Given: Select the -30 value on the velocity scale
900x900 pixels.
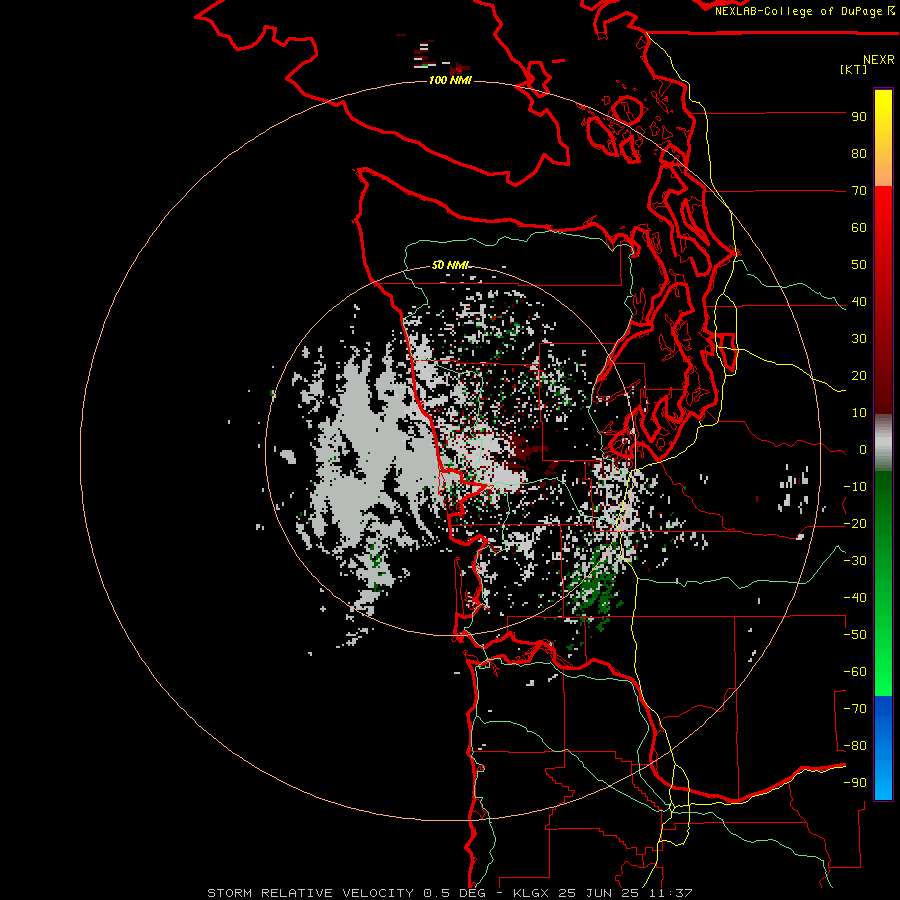Looking at the screenshot, I should (855, 561).
